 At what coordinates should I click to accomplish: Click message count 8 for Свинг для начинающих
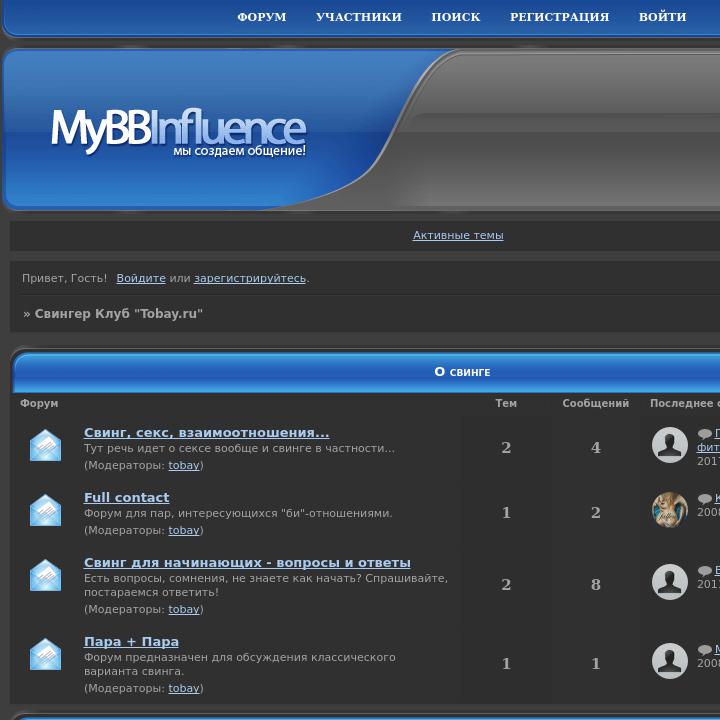pyautogui.click(x=596, y=584)
